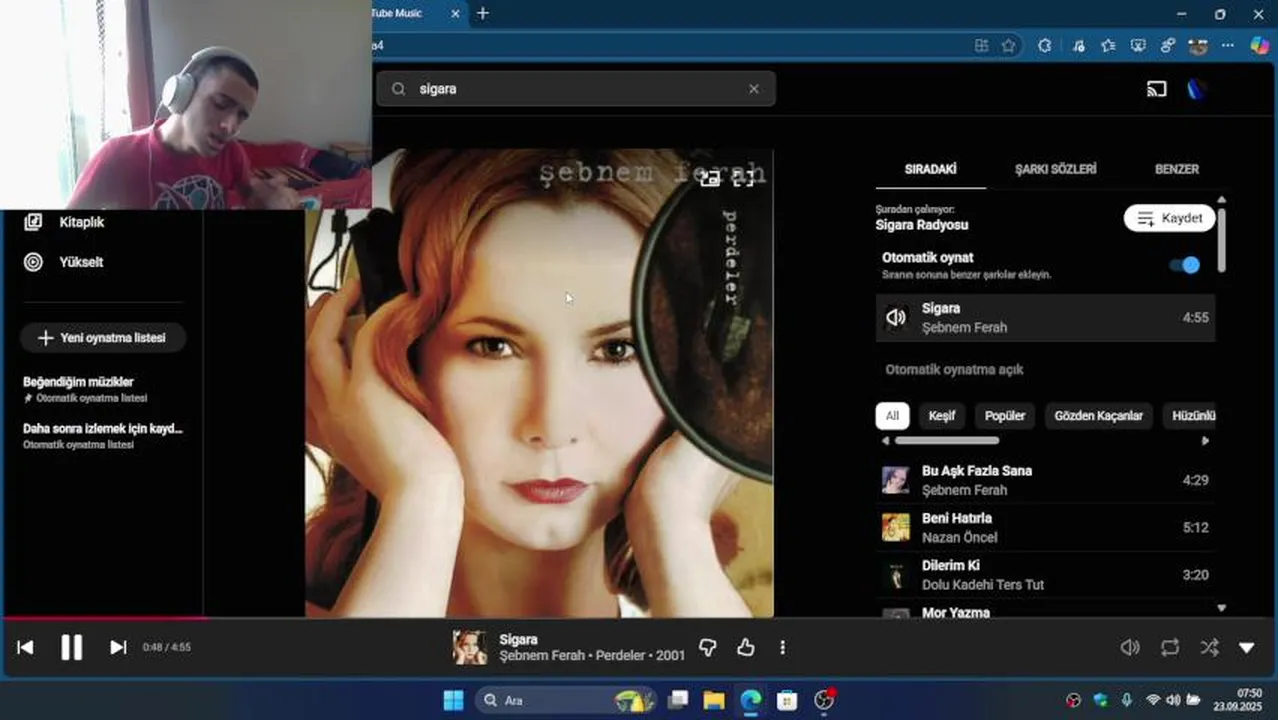Click the Bu Aşk Fazla Sana thumbnail
The width and height of the screenshot is (1278, 720).
tap(896, 480)
